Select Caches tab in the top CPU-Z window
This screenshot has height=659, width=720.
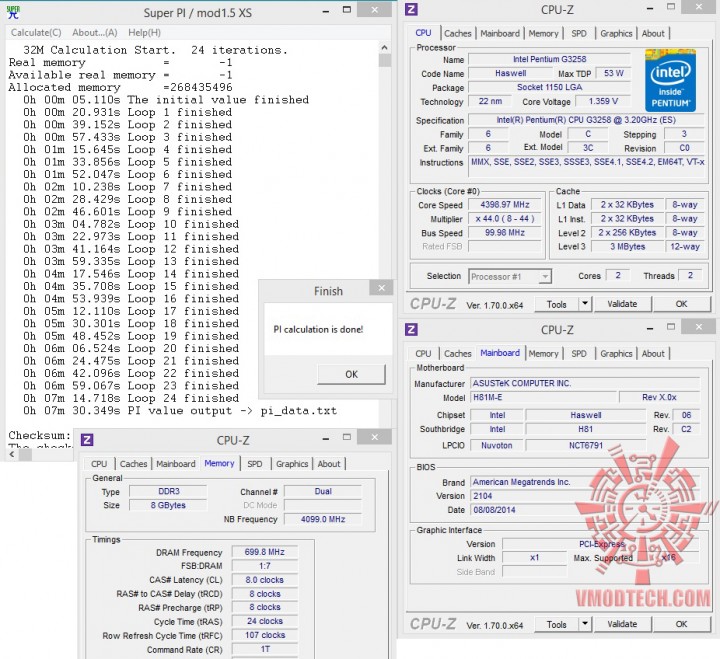click(457, 33)
